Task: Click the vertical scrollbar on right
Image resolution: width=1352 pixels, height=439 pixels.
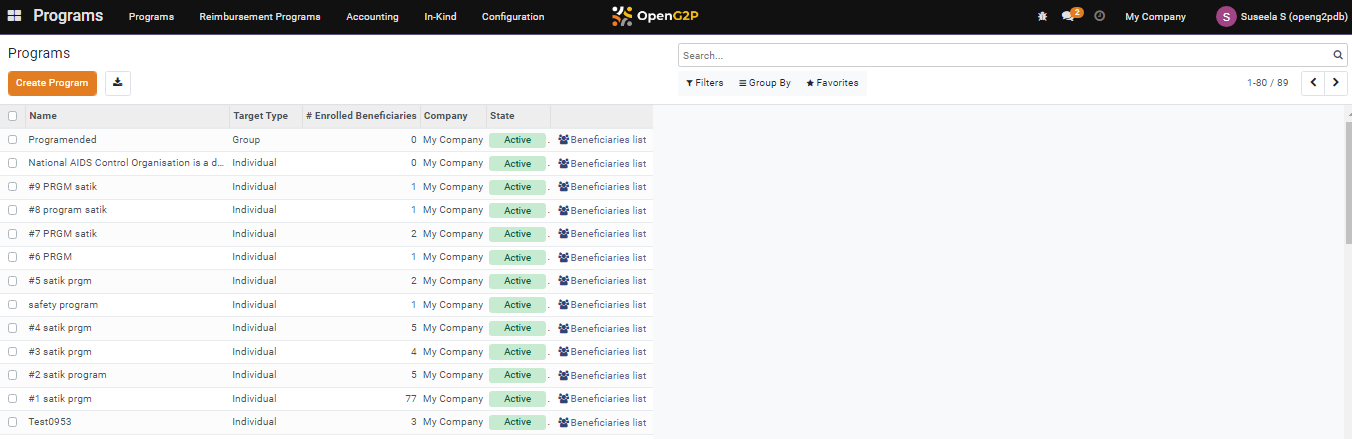Action: click(1347, 180)
